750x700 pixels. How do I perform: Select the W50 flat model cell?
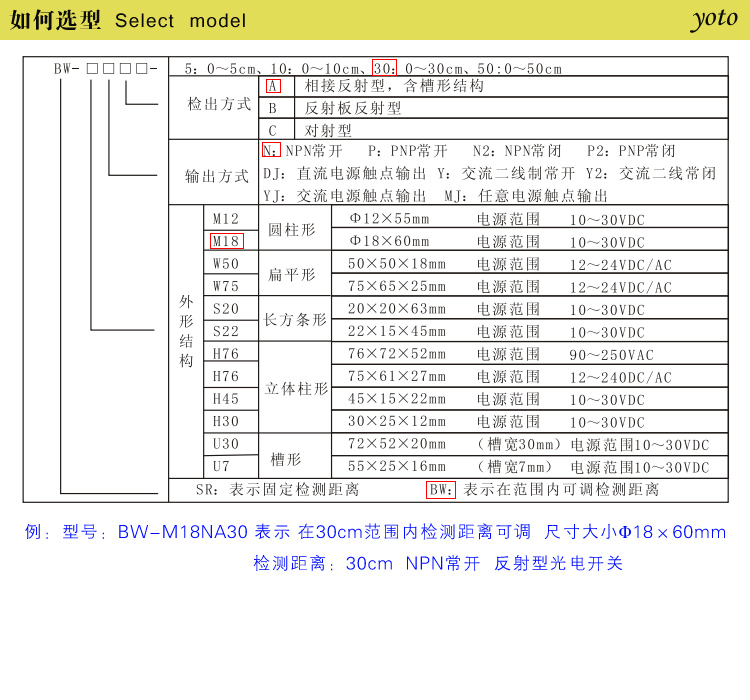[225, 264]
